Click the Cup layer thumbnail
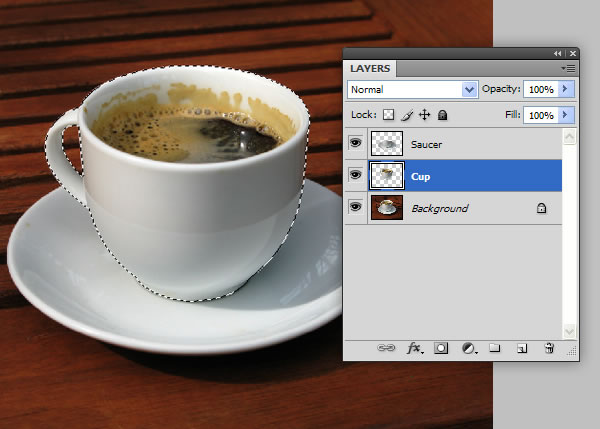 pyautogui.click(x=387, y=176)
